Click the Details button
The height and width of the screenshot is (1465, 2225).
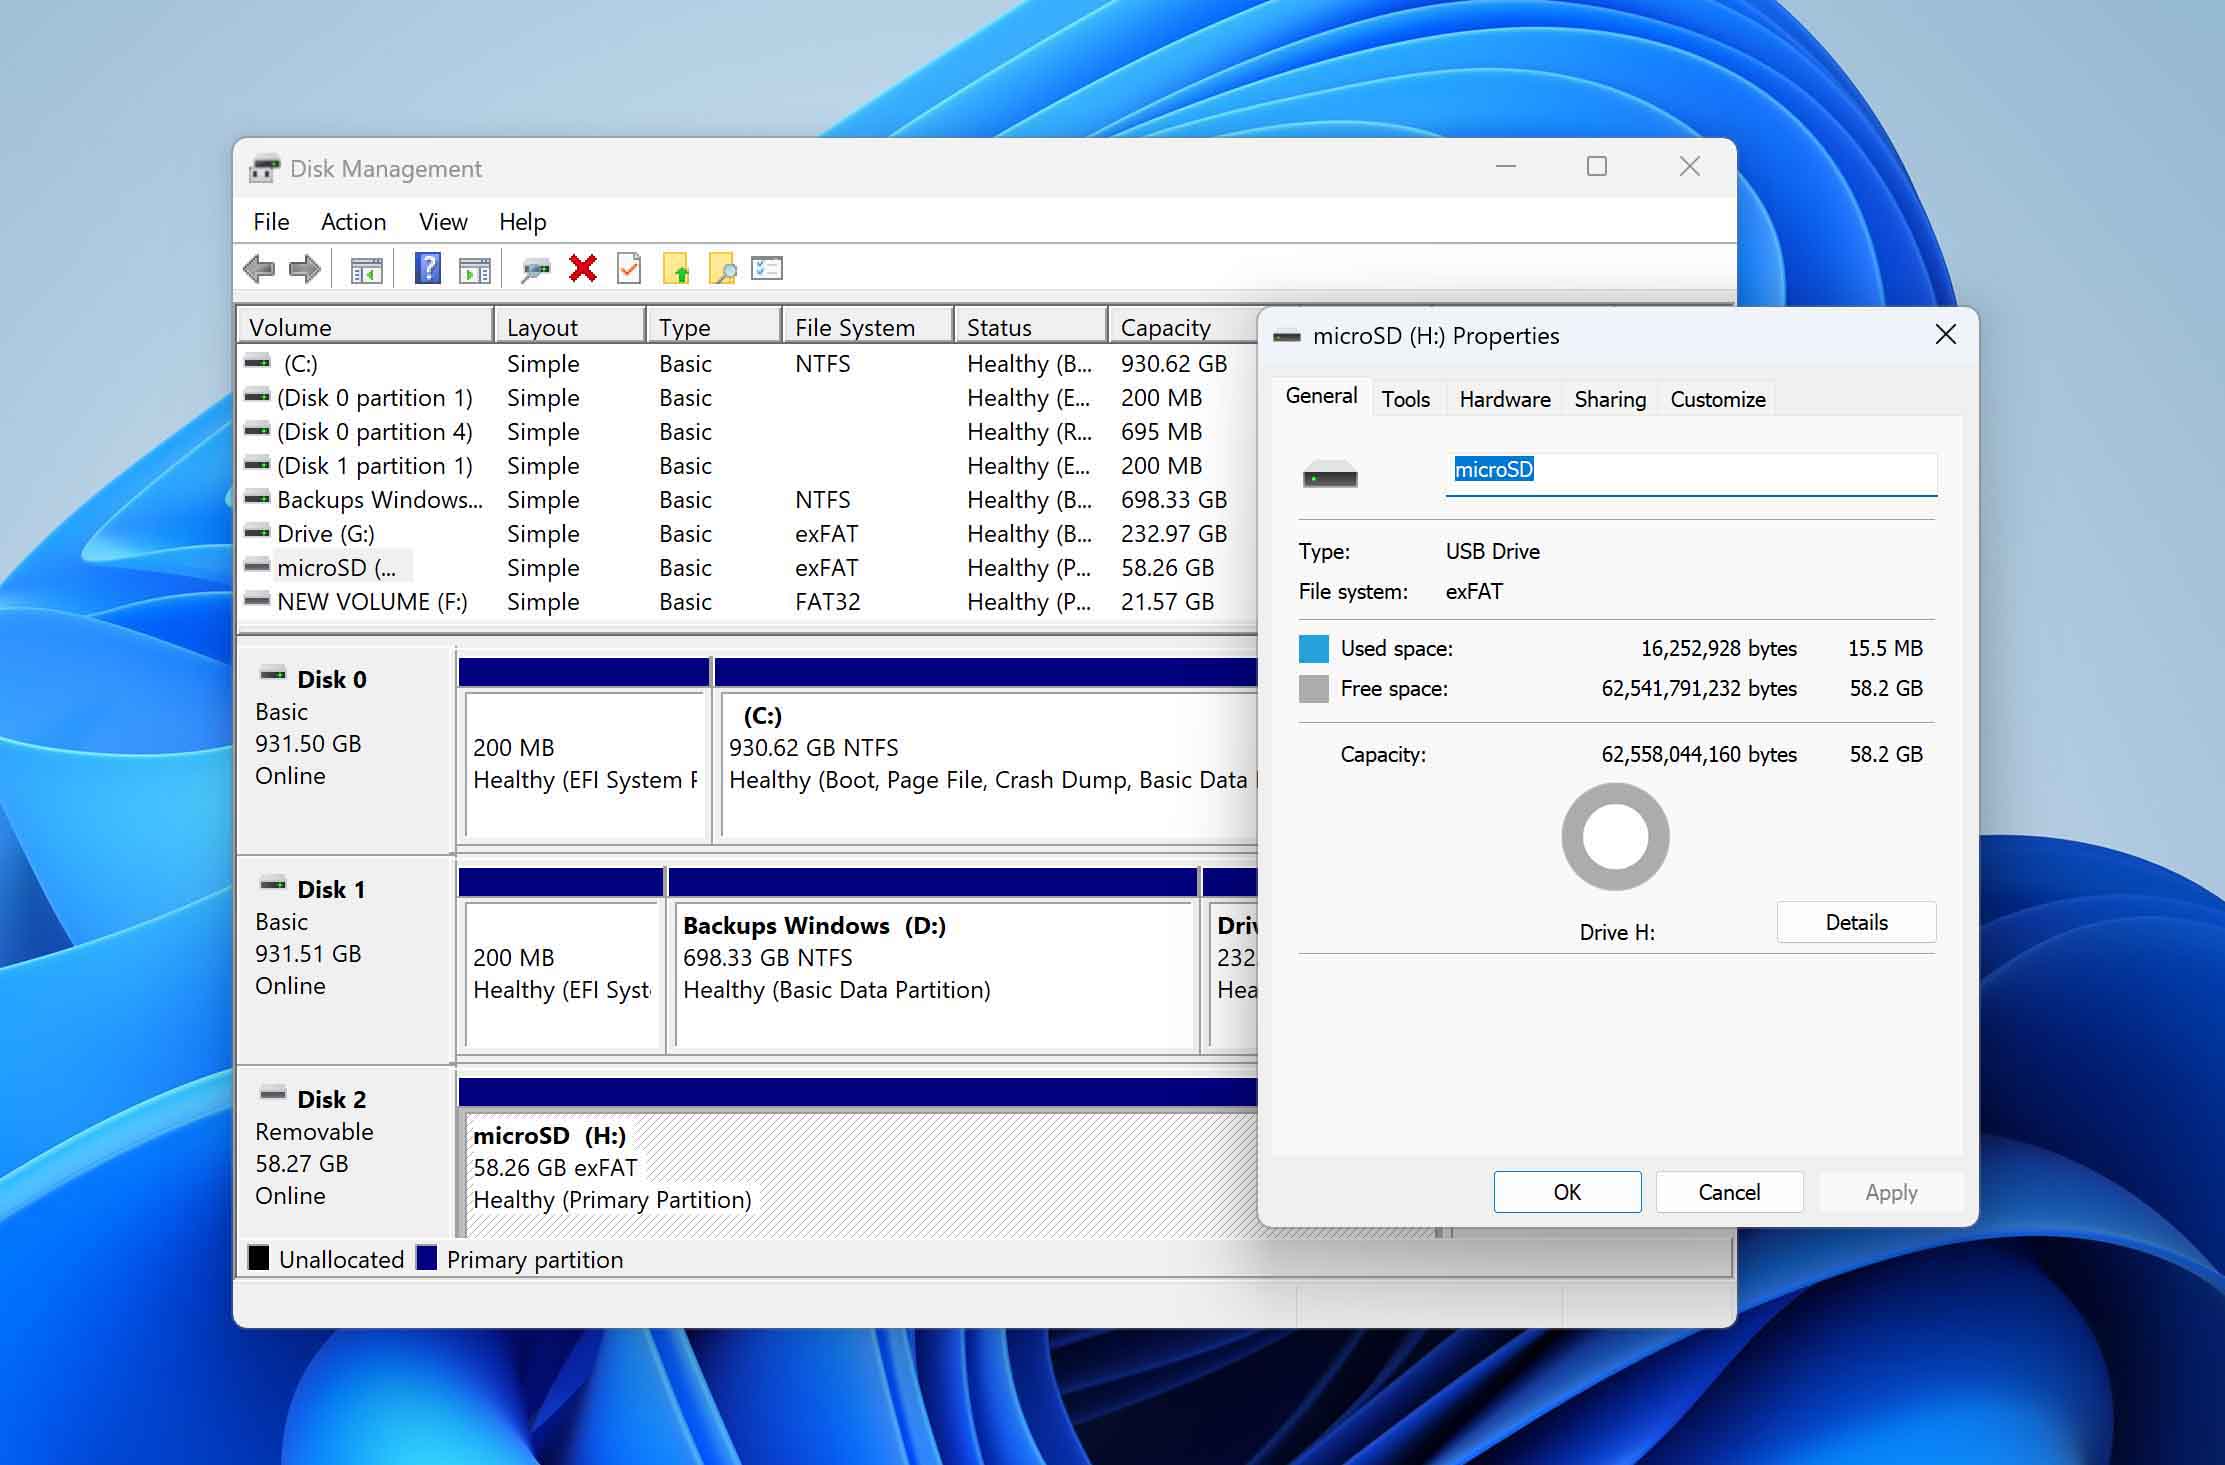pos(1856,922)
